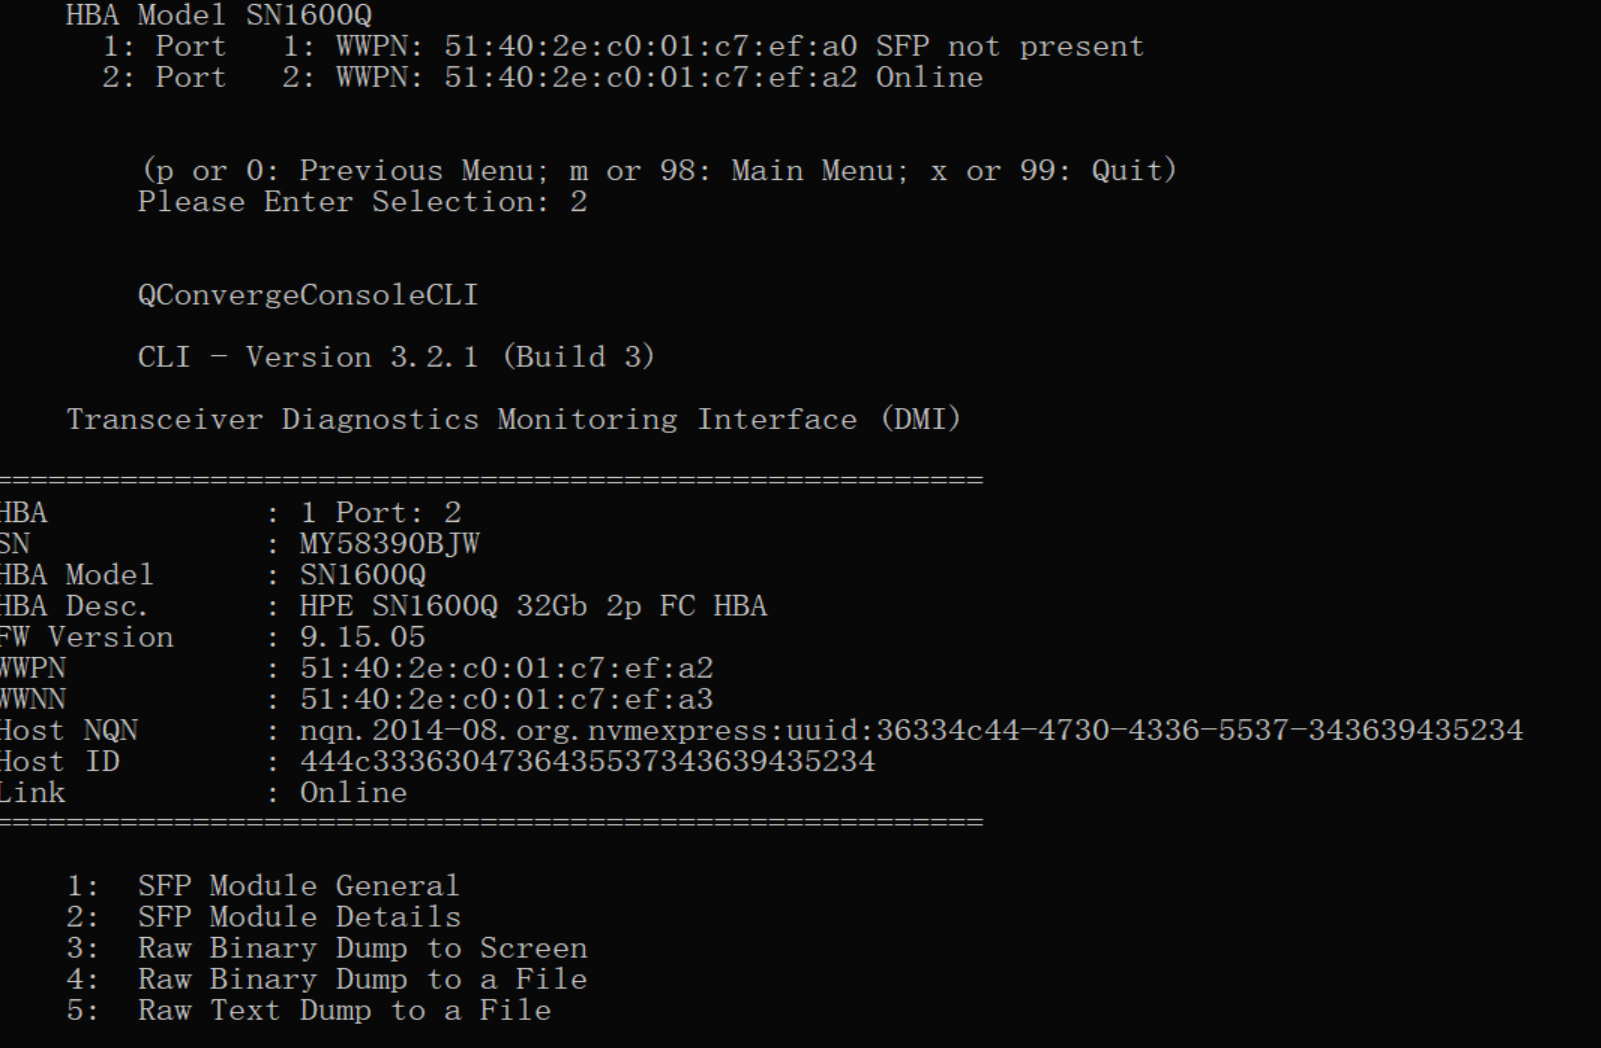Click the WWPN value ending in ef:a2 in table

(x=506, y=668)
